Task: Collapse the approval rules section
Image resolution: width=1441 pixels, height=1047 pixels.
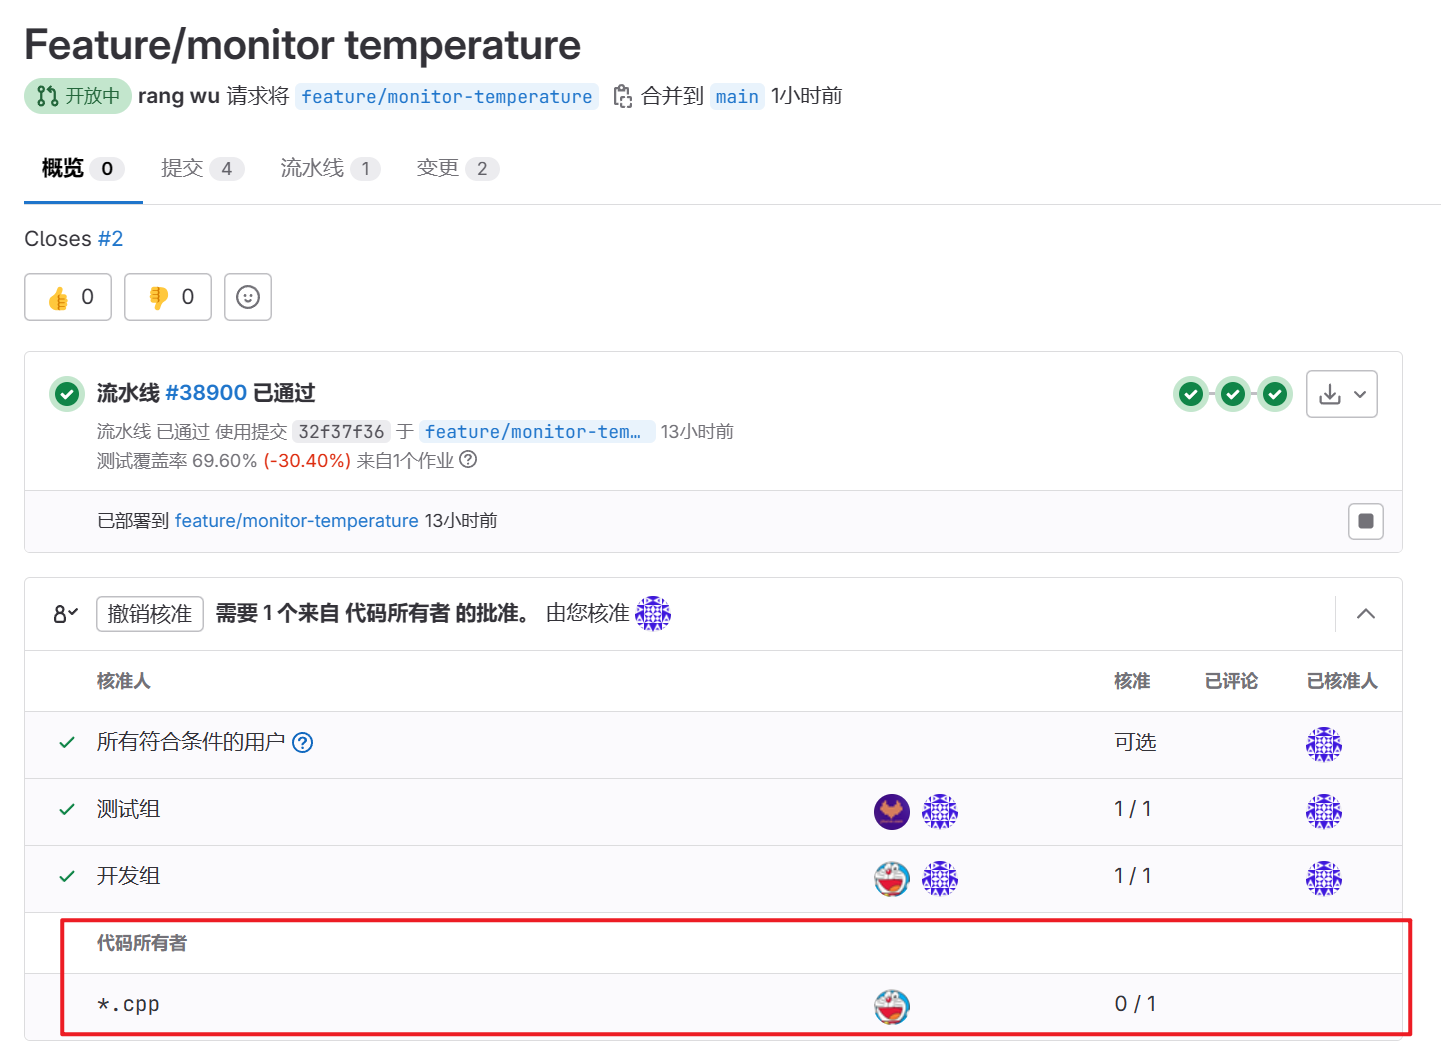Action: pyautogui.click(x=1366, y=613)
